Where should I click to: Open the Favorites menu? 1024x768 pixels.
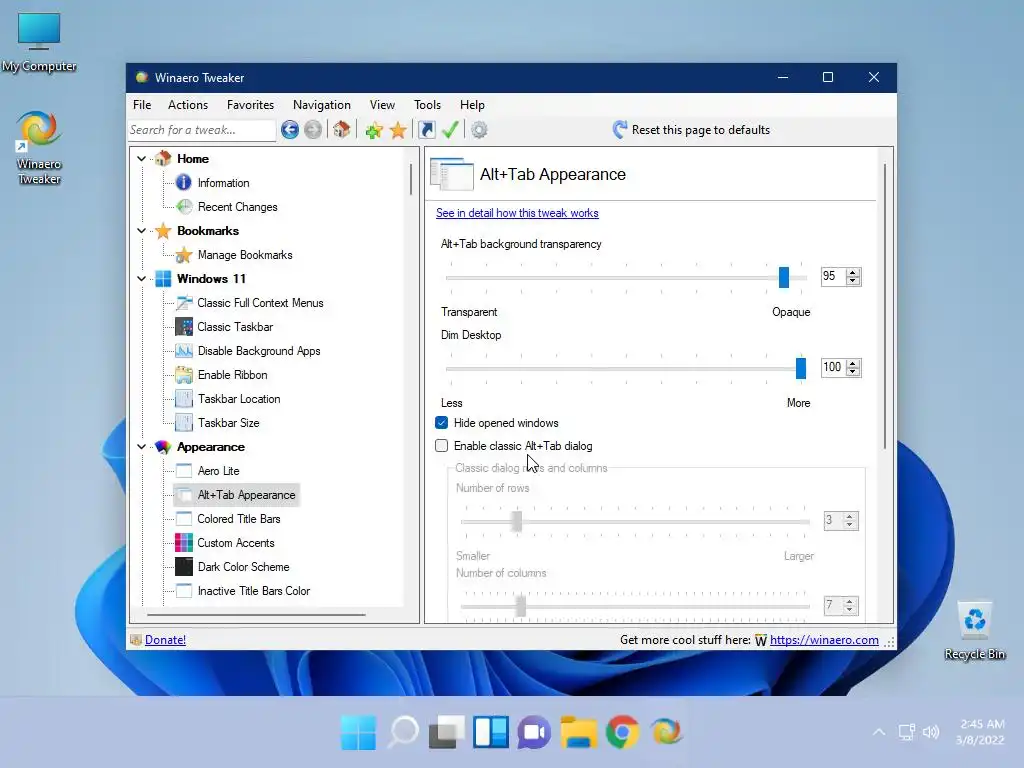click(250, 104)
